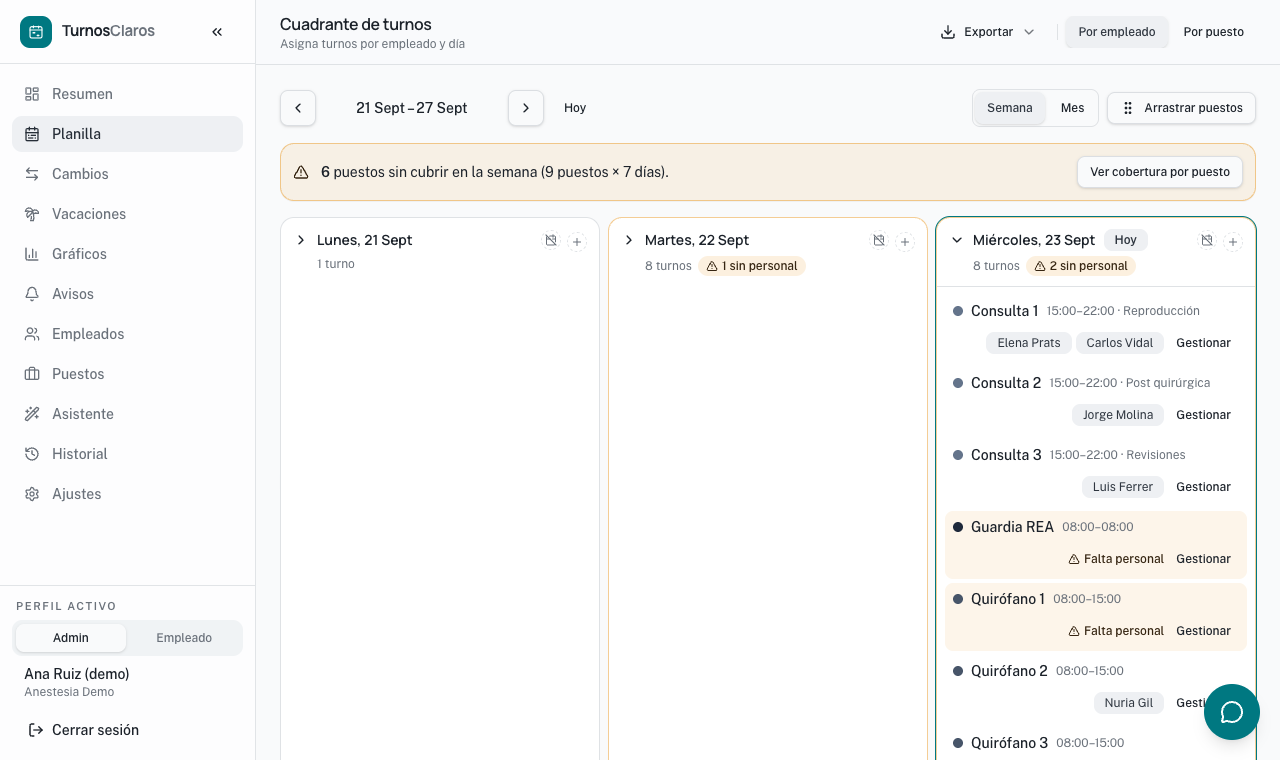Click the plus icon on Miércoles, 23 Sept

coord(1233,241)
